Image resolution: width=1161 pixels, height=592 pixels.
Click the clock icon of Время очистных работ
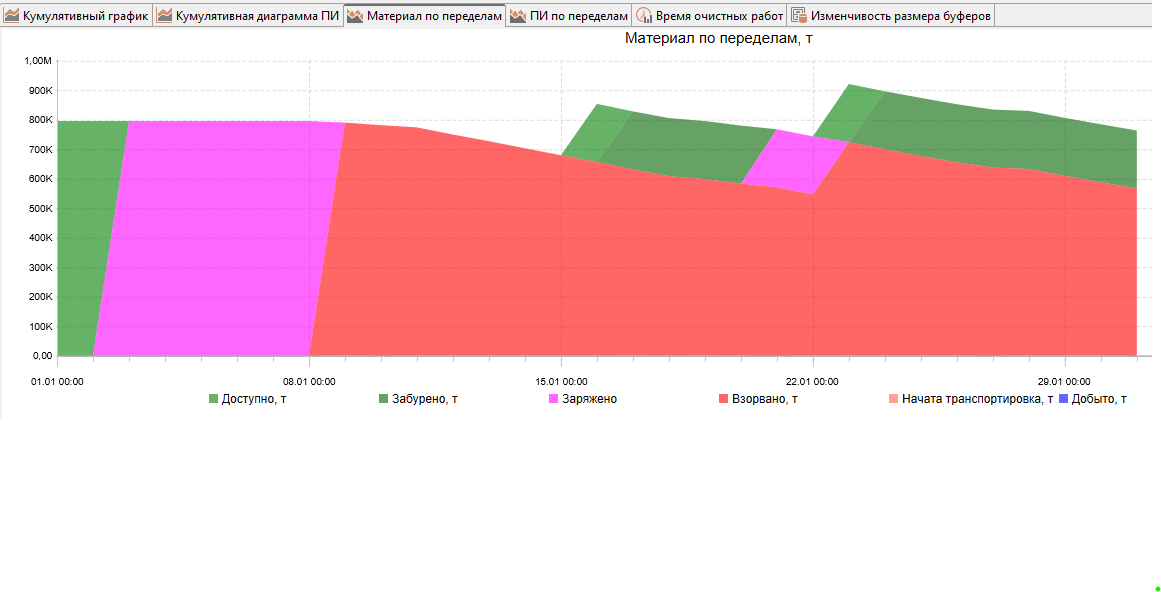644,15
